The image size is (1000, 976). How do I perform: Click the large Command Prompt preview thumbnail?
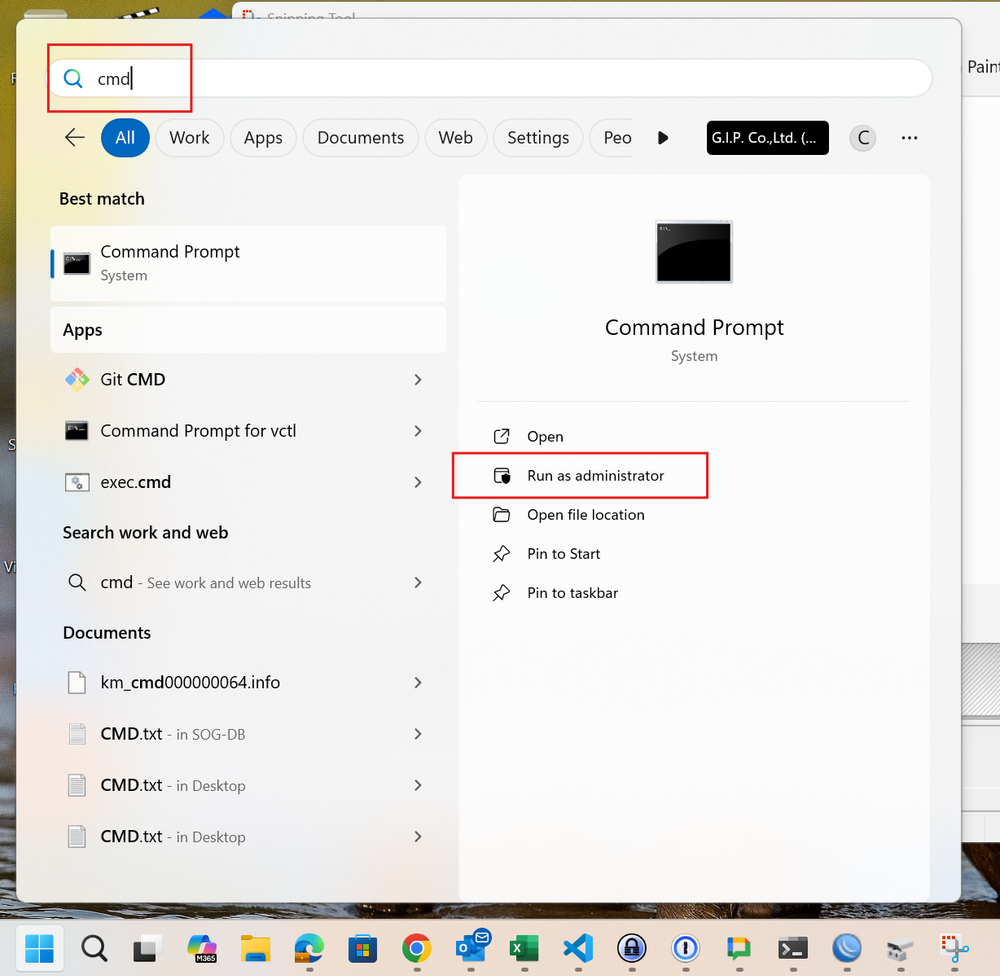(x=694, y=251)
